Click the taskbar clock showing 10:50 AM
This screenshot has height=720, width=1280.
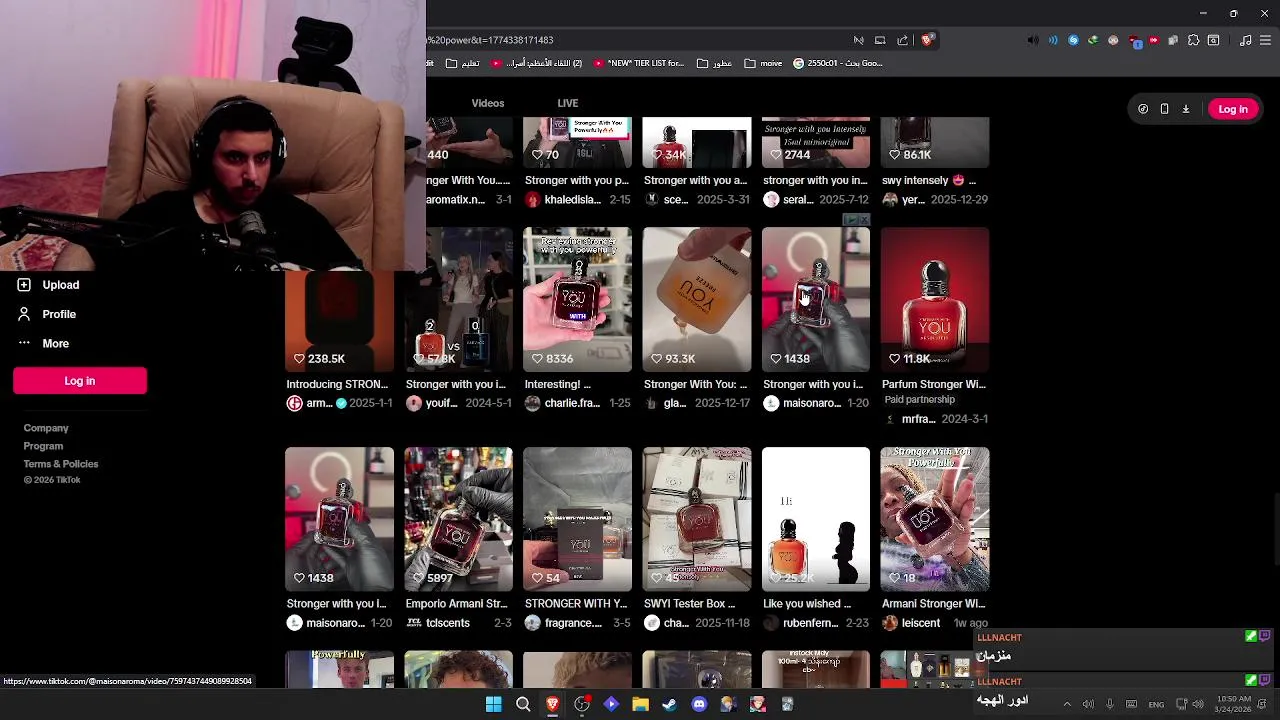pyautogui.click(x=1234, y=704)
